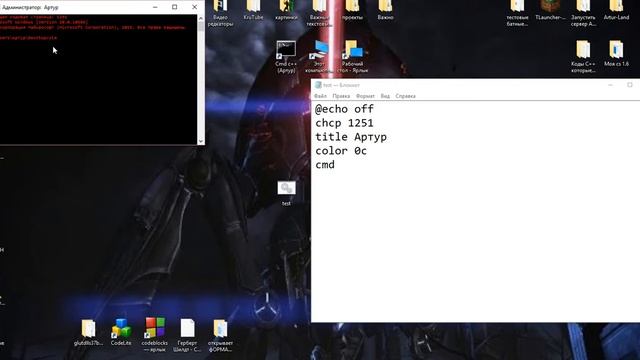
Task: Click the Администратор: Артур title bar text
Action: pos(30,7)
